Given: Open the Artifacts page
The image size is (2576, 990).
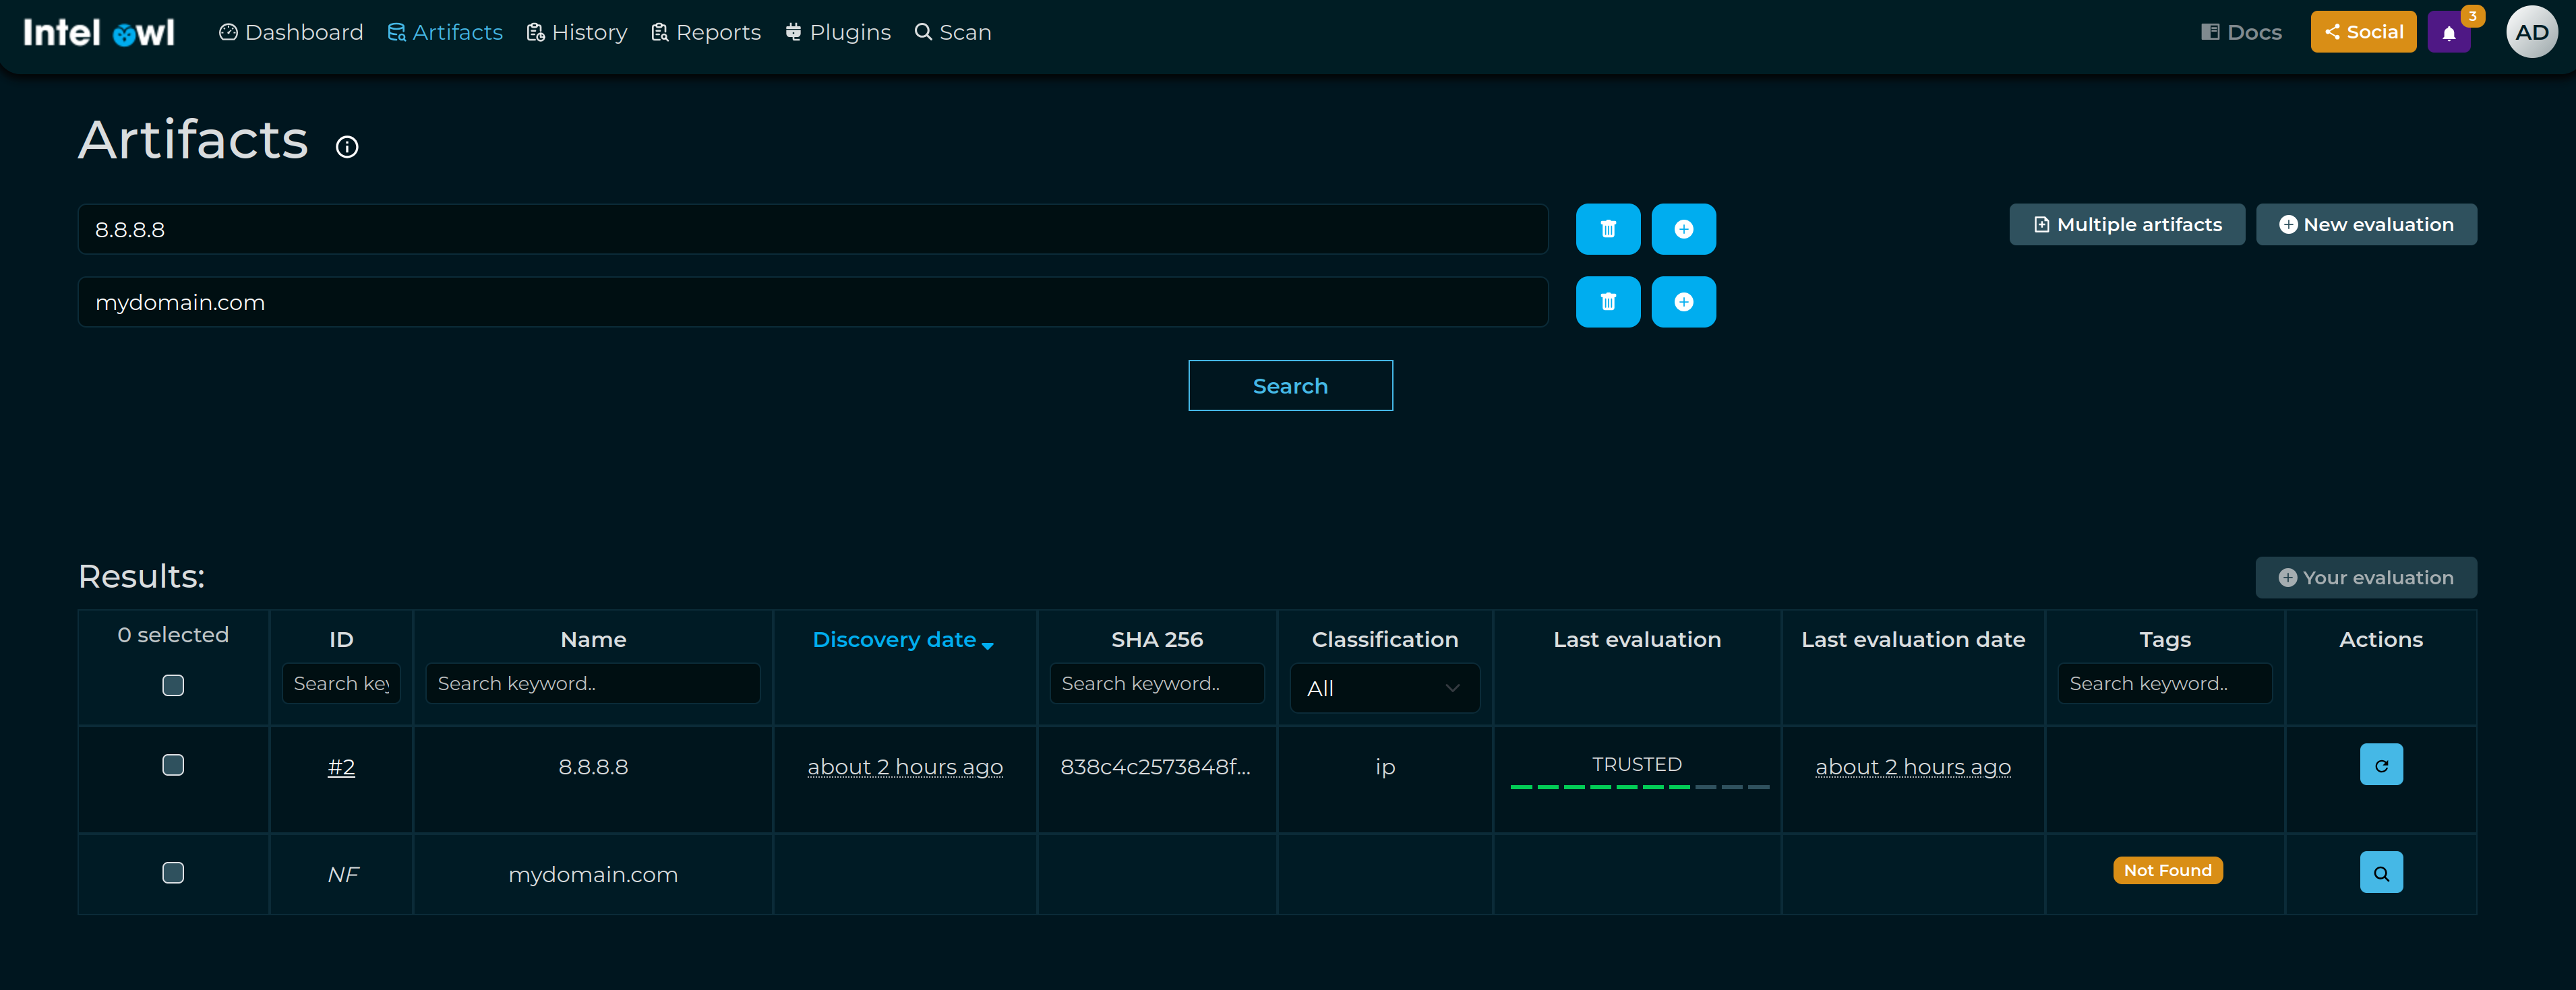Looking at the screenshot, I should click(445, 33).
